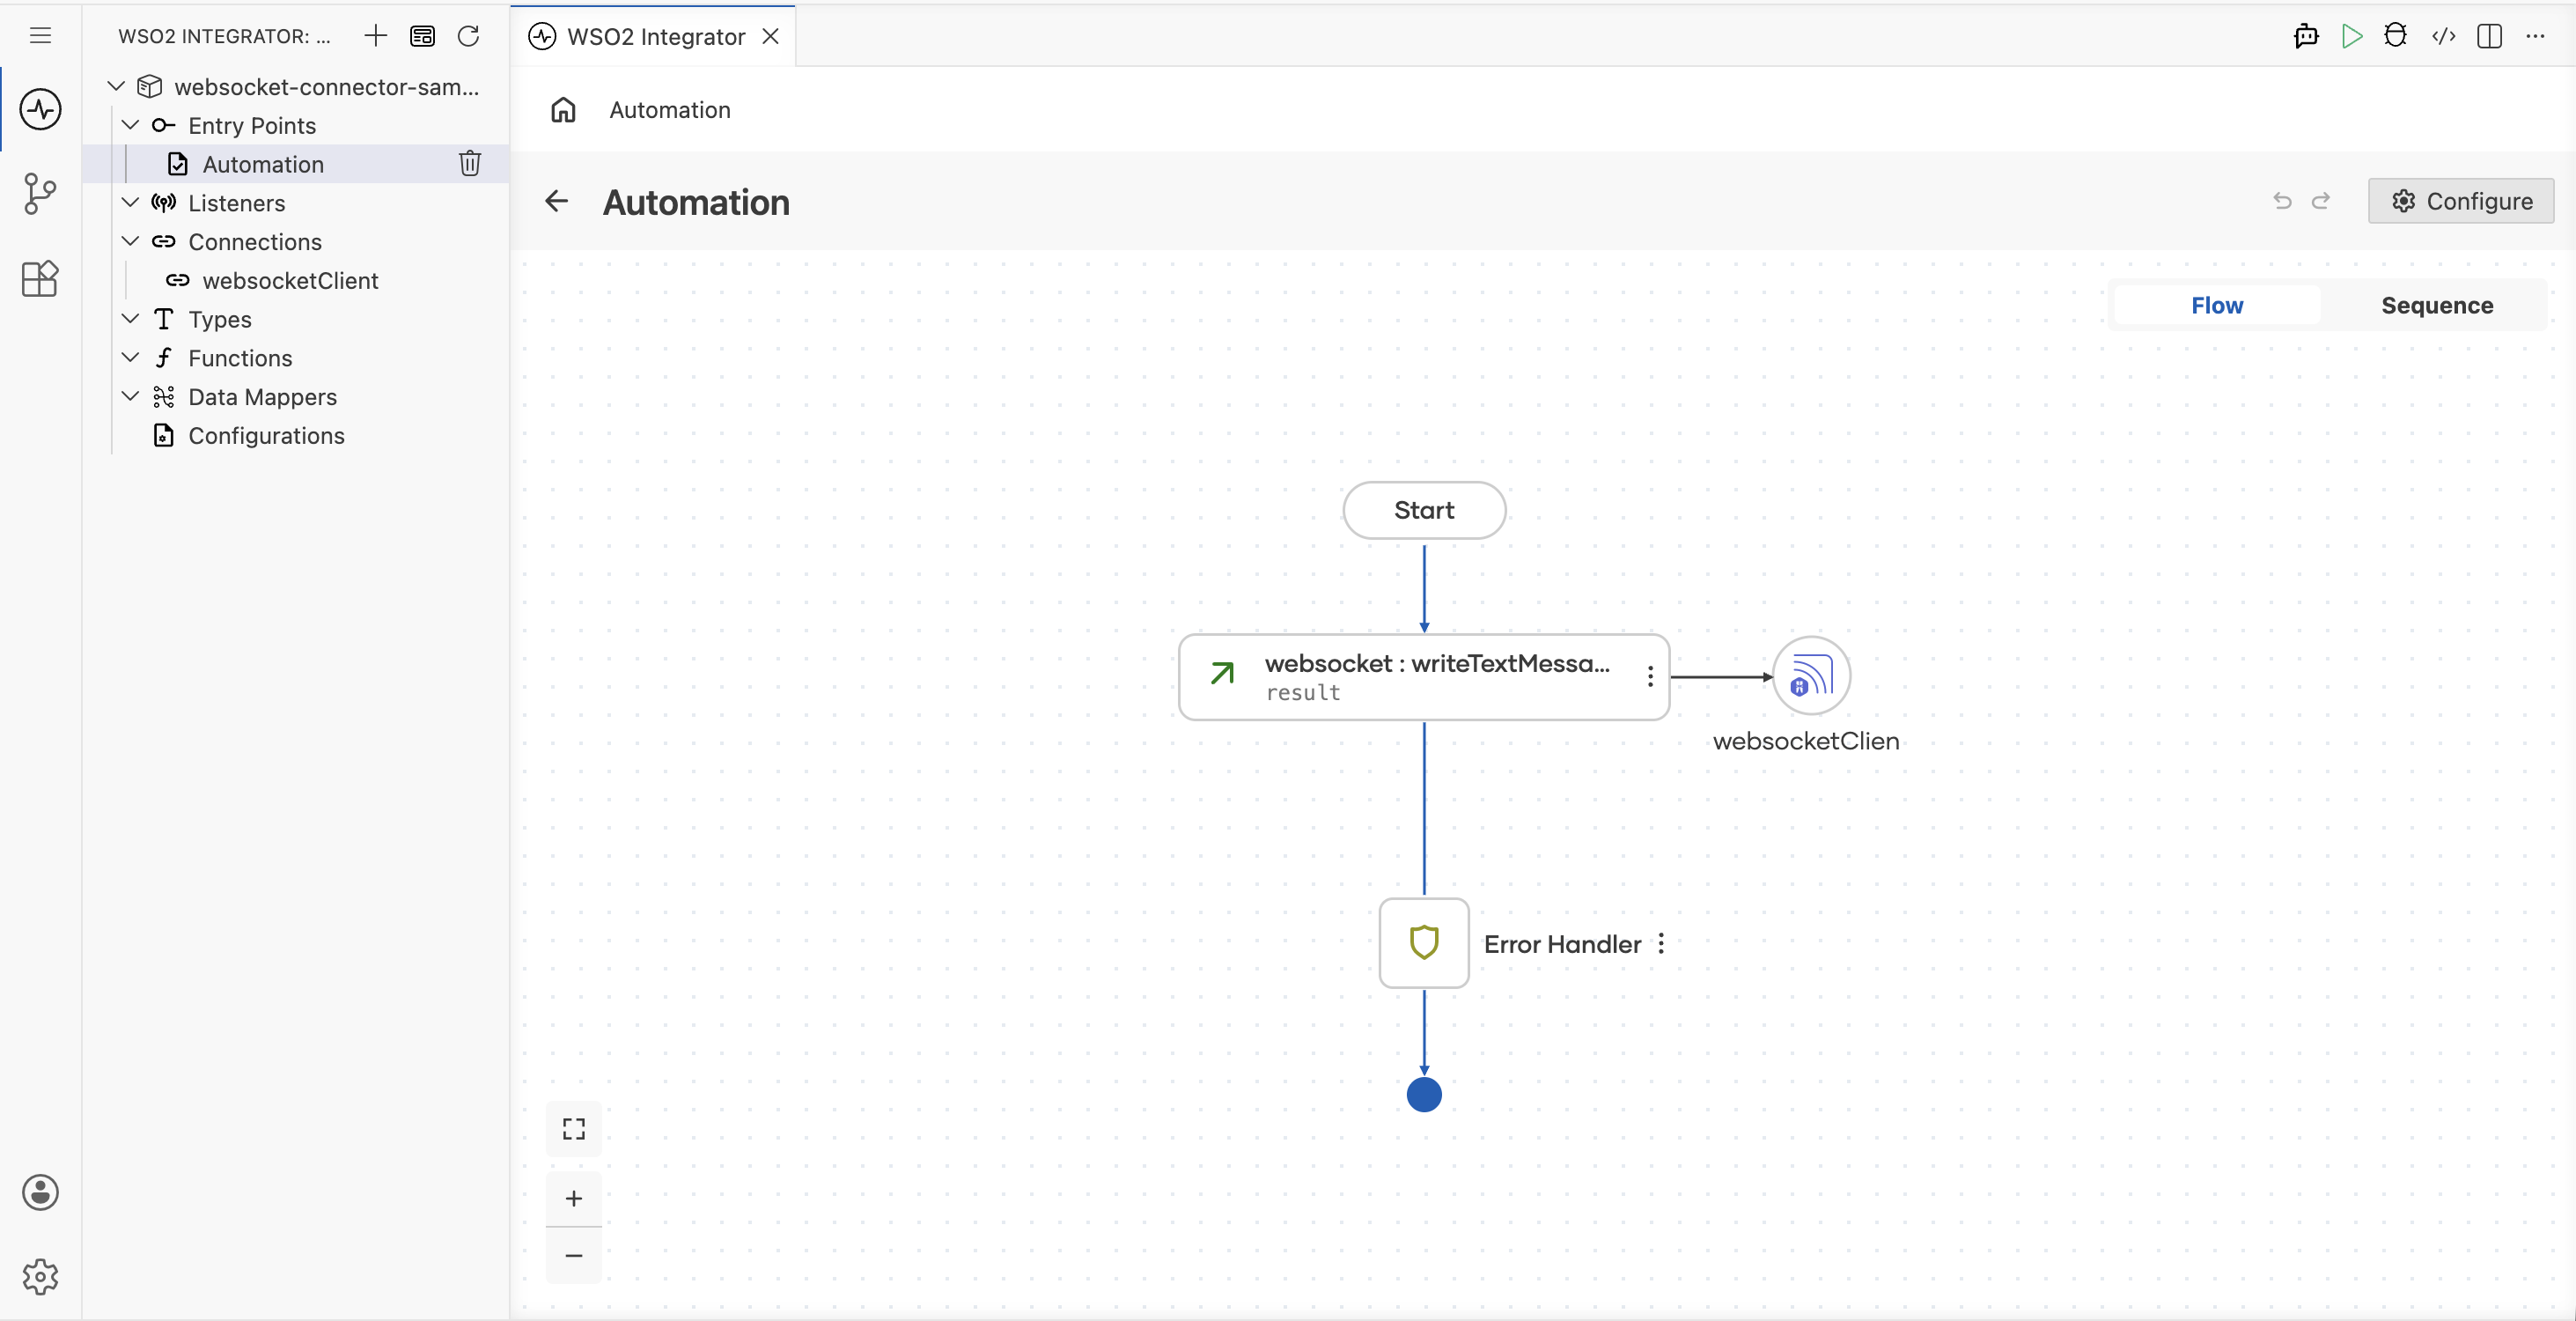The width and height of the screenshot is (2576, 1321).
Task: Split the editor layout
Action: pyautogui.click(x=2490, y=36)
